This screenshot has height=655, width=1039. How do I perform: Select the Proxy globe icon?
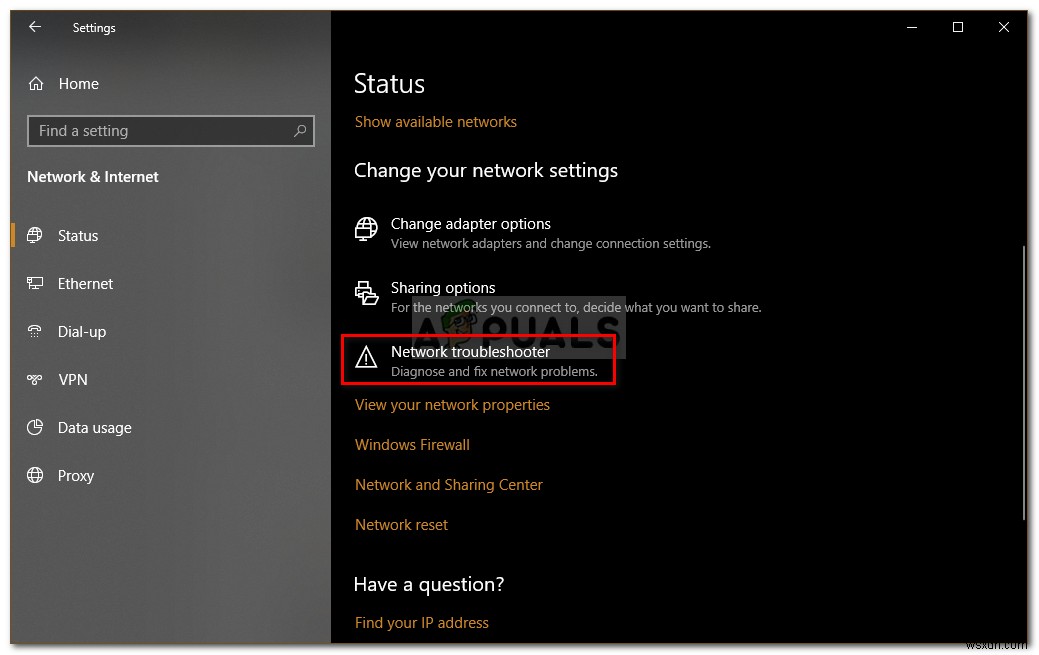click(x=36, y=476)
